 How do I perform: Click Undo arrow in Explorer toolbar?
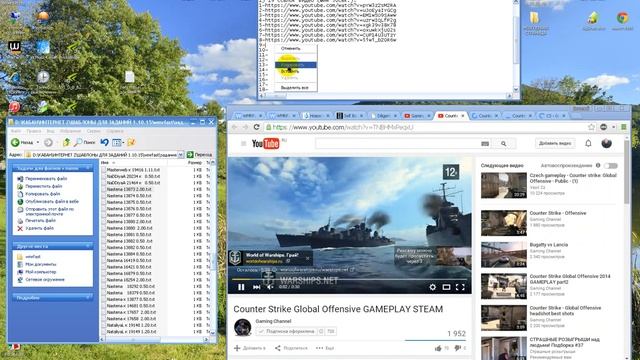click(x=104, y=142)
